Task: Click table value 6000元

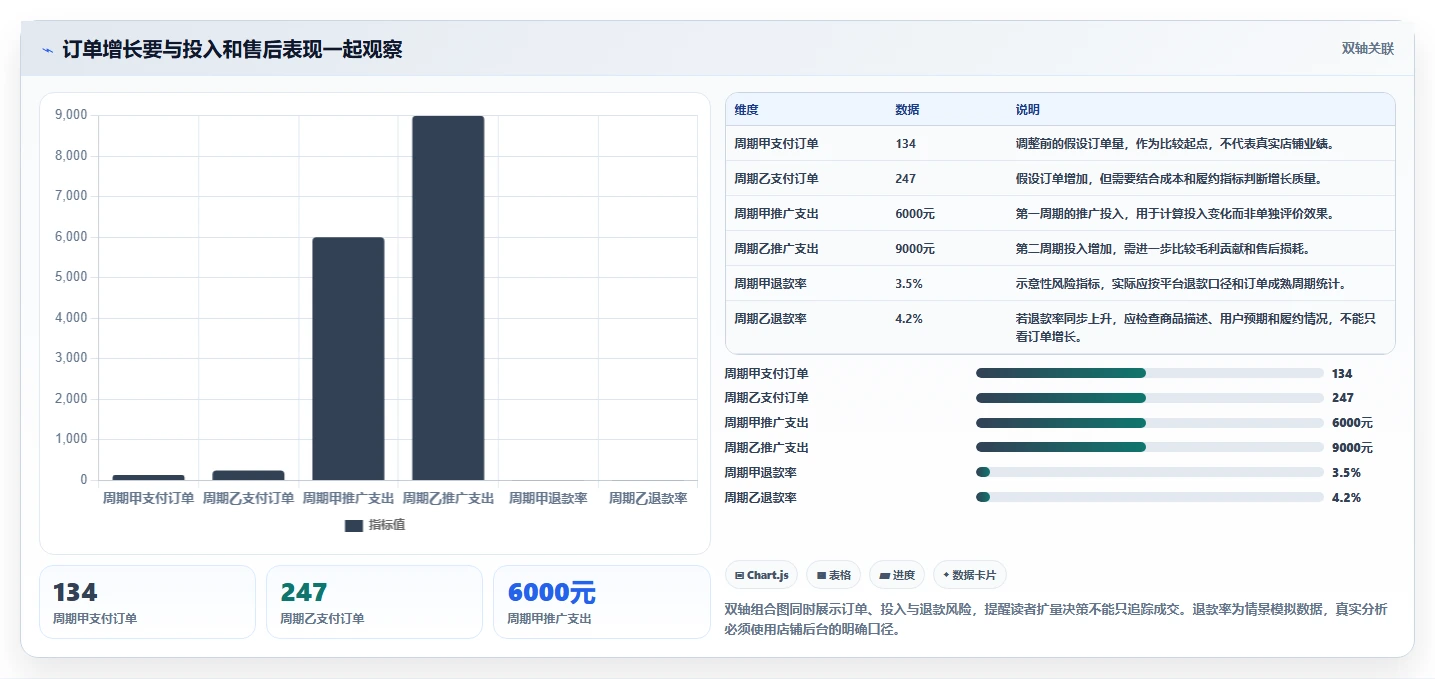Action: tap(915, 214)
